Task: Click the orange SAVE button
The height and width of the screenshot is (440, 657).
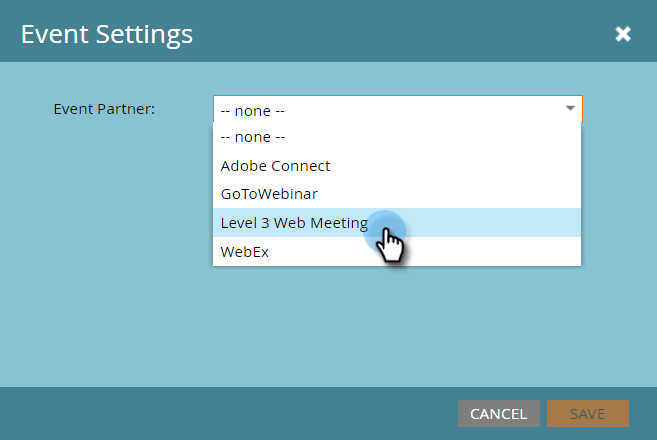Action: coord(587,414)
